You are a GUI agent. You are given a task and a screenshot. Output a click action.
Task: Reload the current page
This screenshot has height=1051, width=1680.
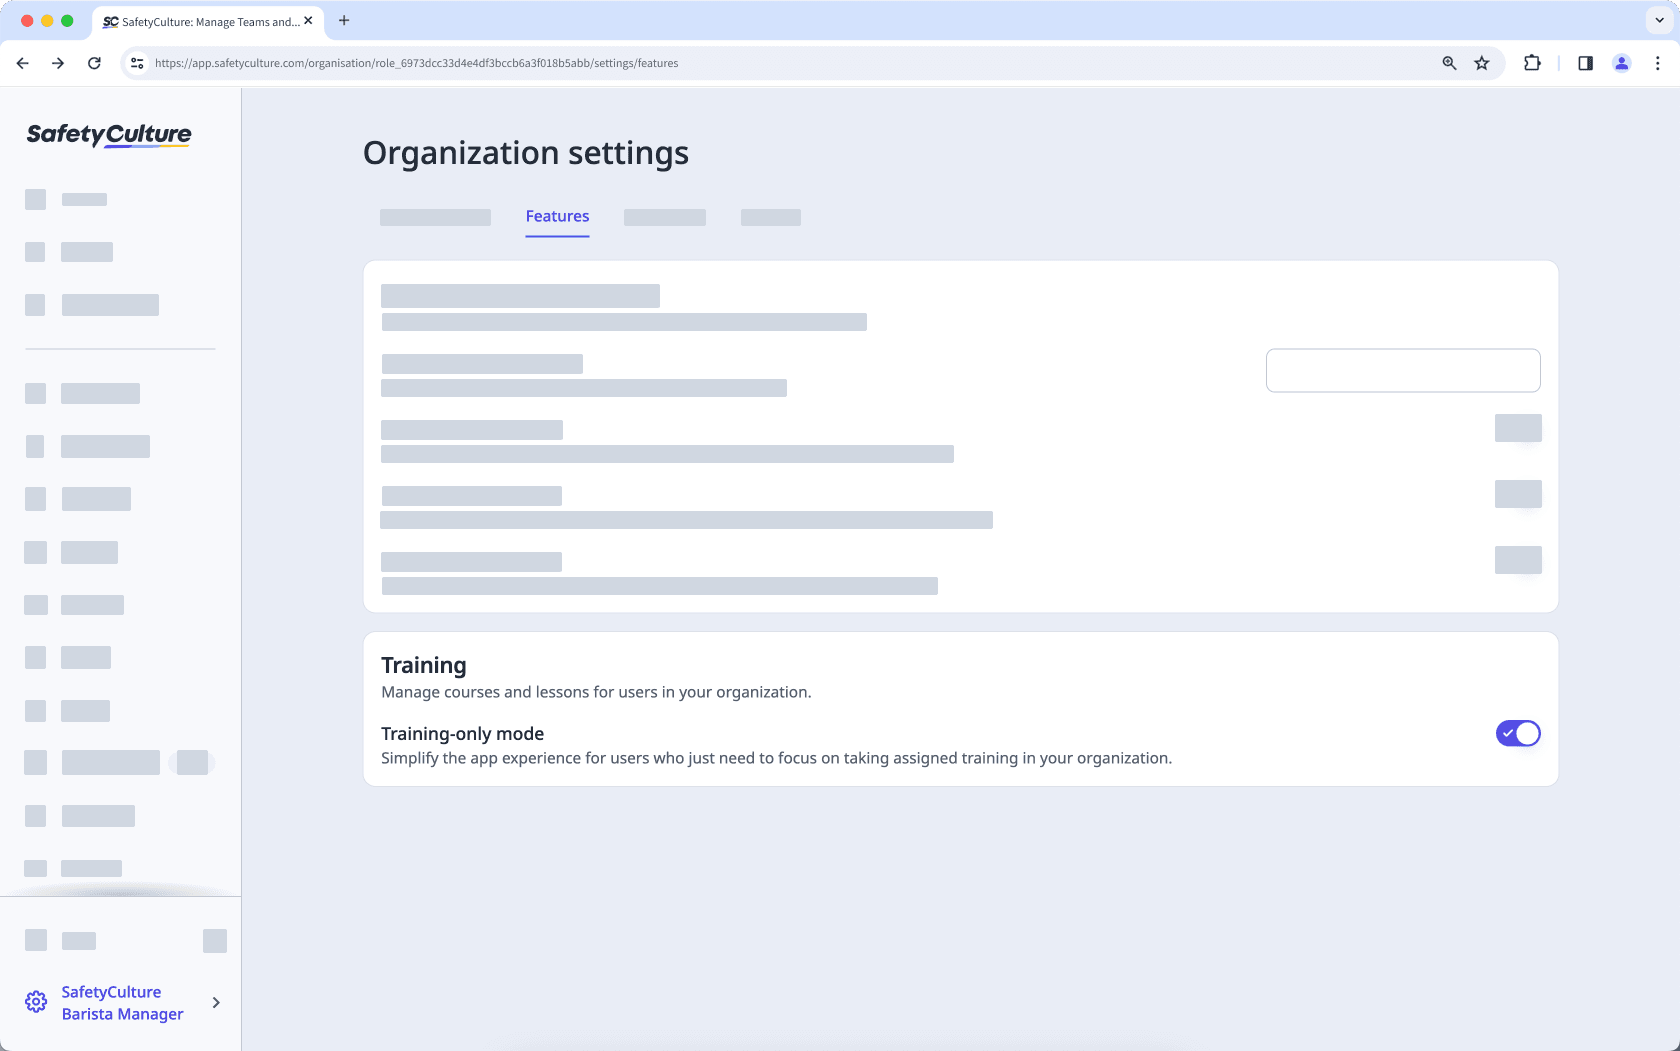click(x=94, y=62)
